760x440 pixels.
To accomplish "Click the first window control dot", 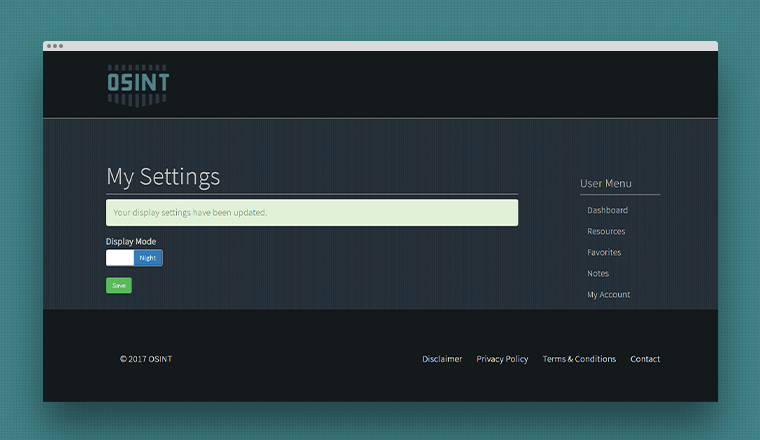I will [49, 46].
